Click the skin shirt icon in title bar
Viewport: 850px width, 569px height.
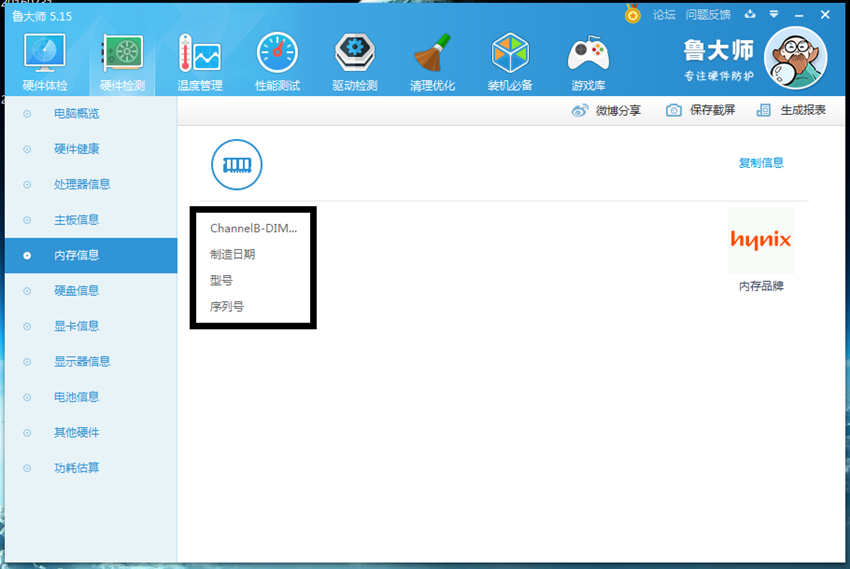pyautogui.click(x=750, y=14)
